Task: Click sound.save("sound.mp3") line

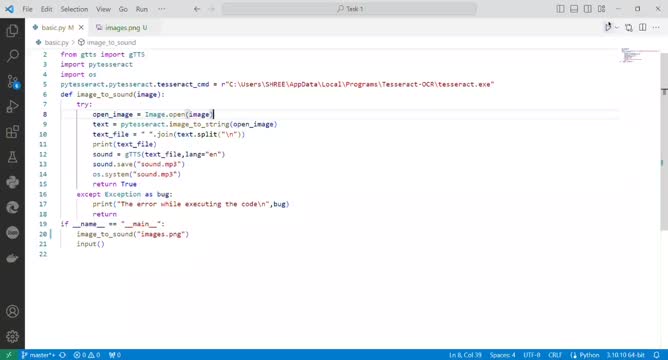Action: 138,164
